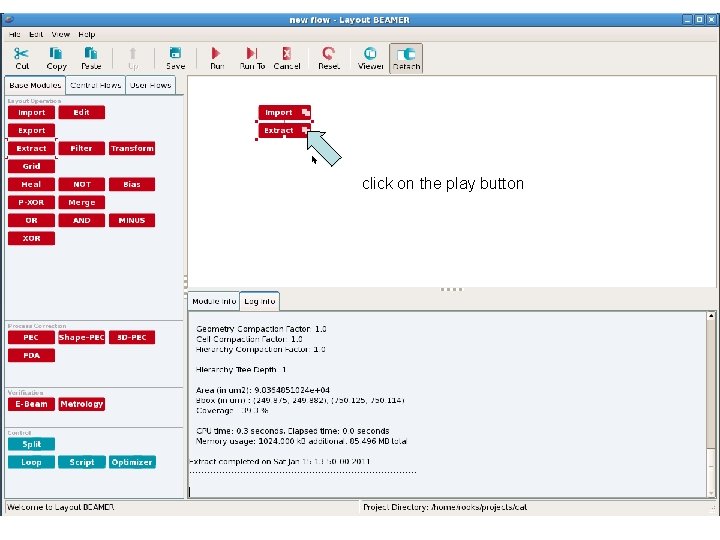Switch to the Control Flows tab
Image resolution: width=720 pixels, height=540 pixels.
pyautogui.click(x=96, y=85)
